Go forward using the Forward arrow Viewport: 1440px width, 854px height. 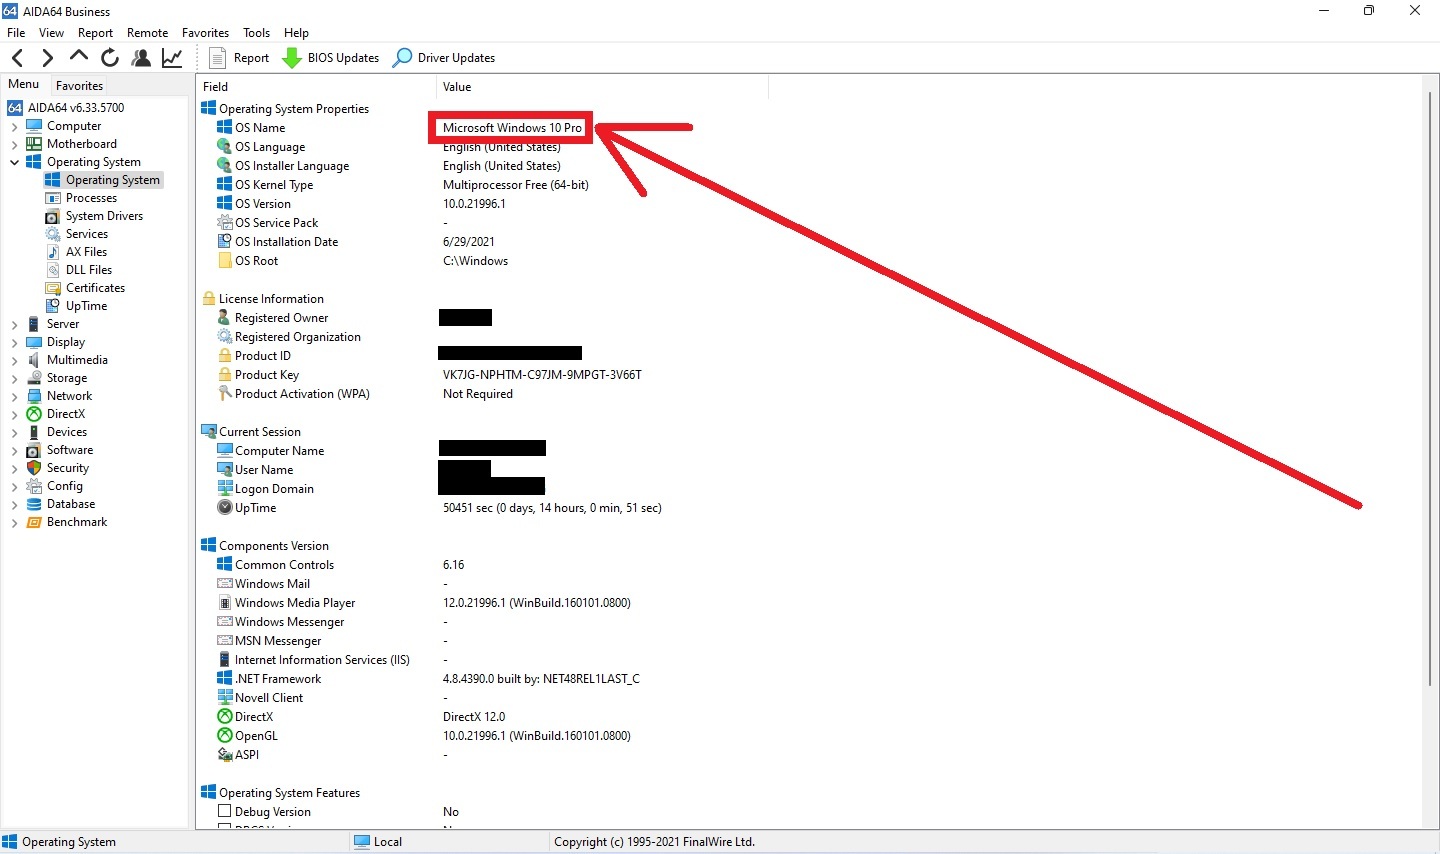pos(47,58)
